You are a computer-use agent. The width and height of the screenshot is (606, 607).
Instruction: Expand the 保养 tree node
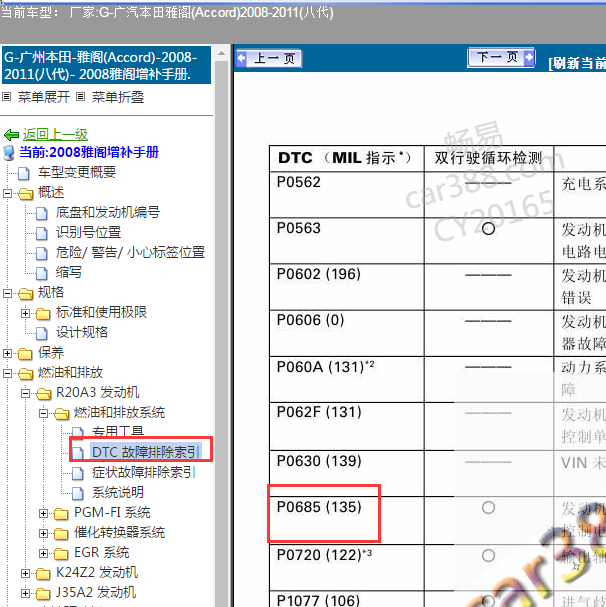click(7, 353)
